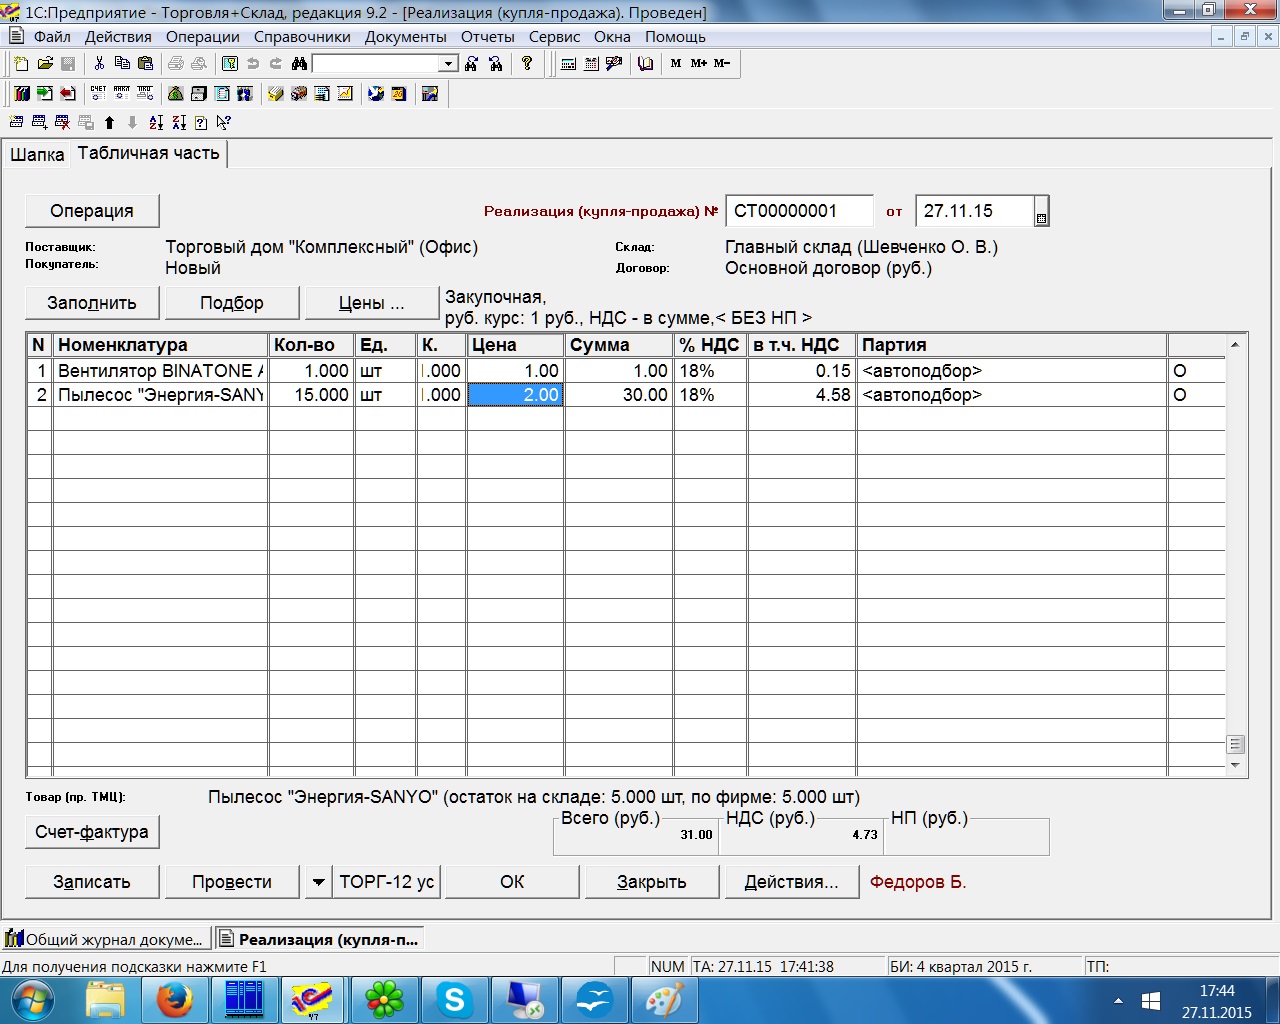Expand the print form dropdown beside ТОРГ-12
Viewport: 1280px width, 1024px height.
point(318,882)
